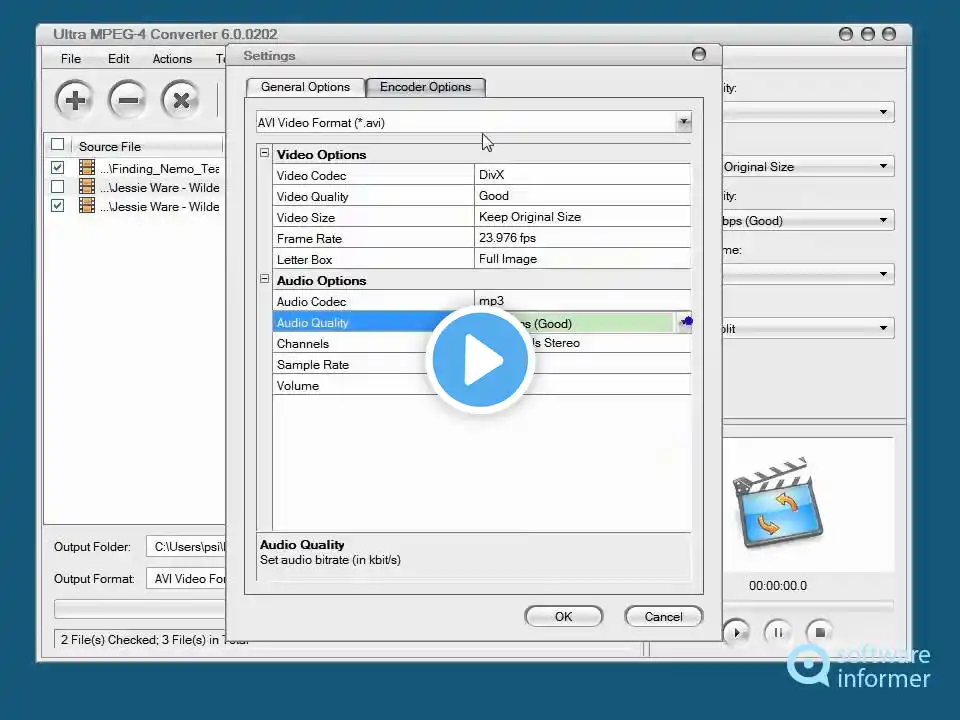
Task: Click the Software Informer logo
Action: click(858, 667)
